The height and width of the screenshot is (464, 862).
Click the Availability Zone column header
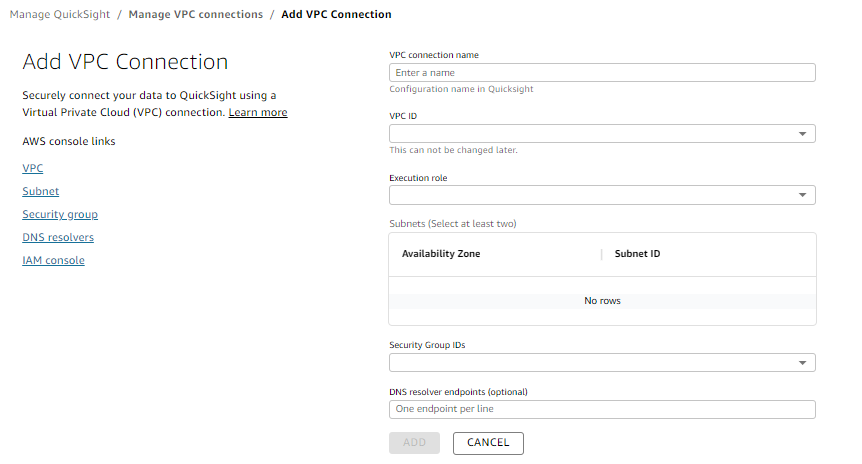tap(441, 254)
